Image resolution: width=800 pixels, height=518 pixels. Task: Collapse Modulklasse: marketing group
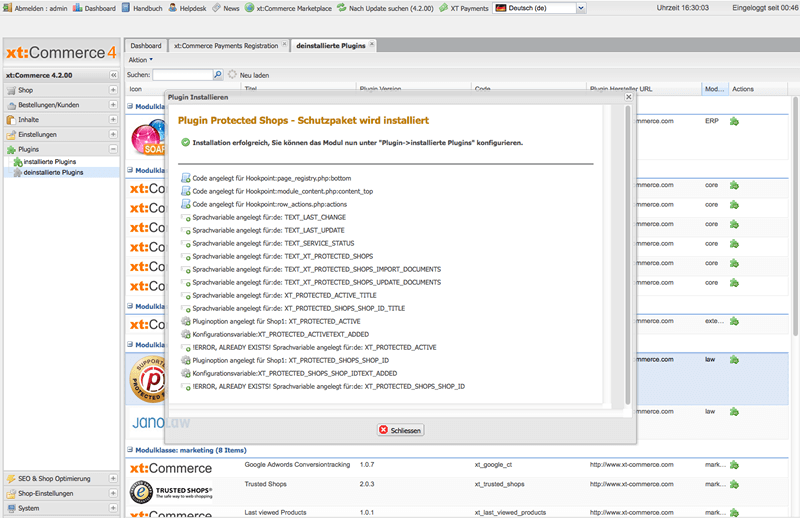(x=130, y=450)
